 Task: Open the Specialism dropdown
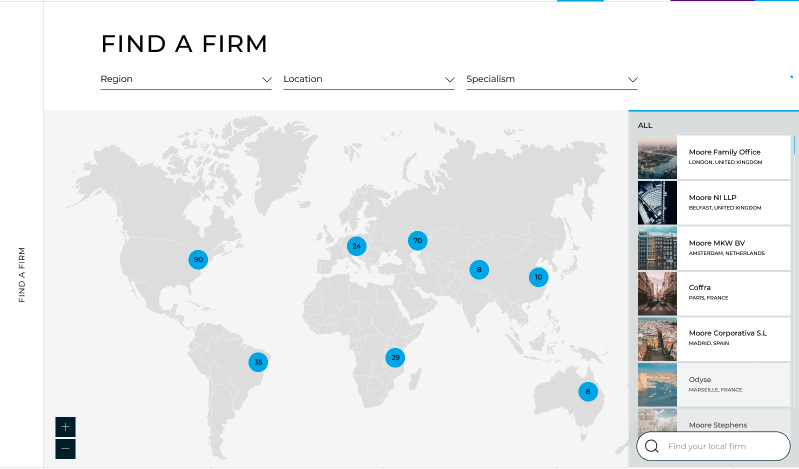[552, 79]
